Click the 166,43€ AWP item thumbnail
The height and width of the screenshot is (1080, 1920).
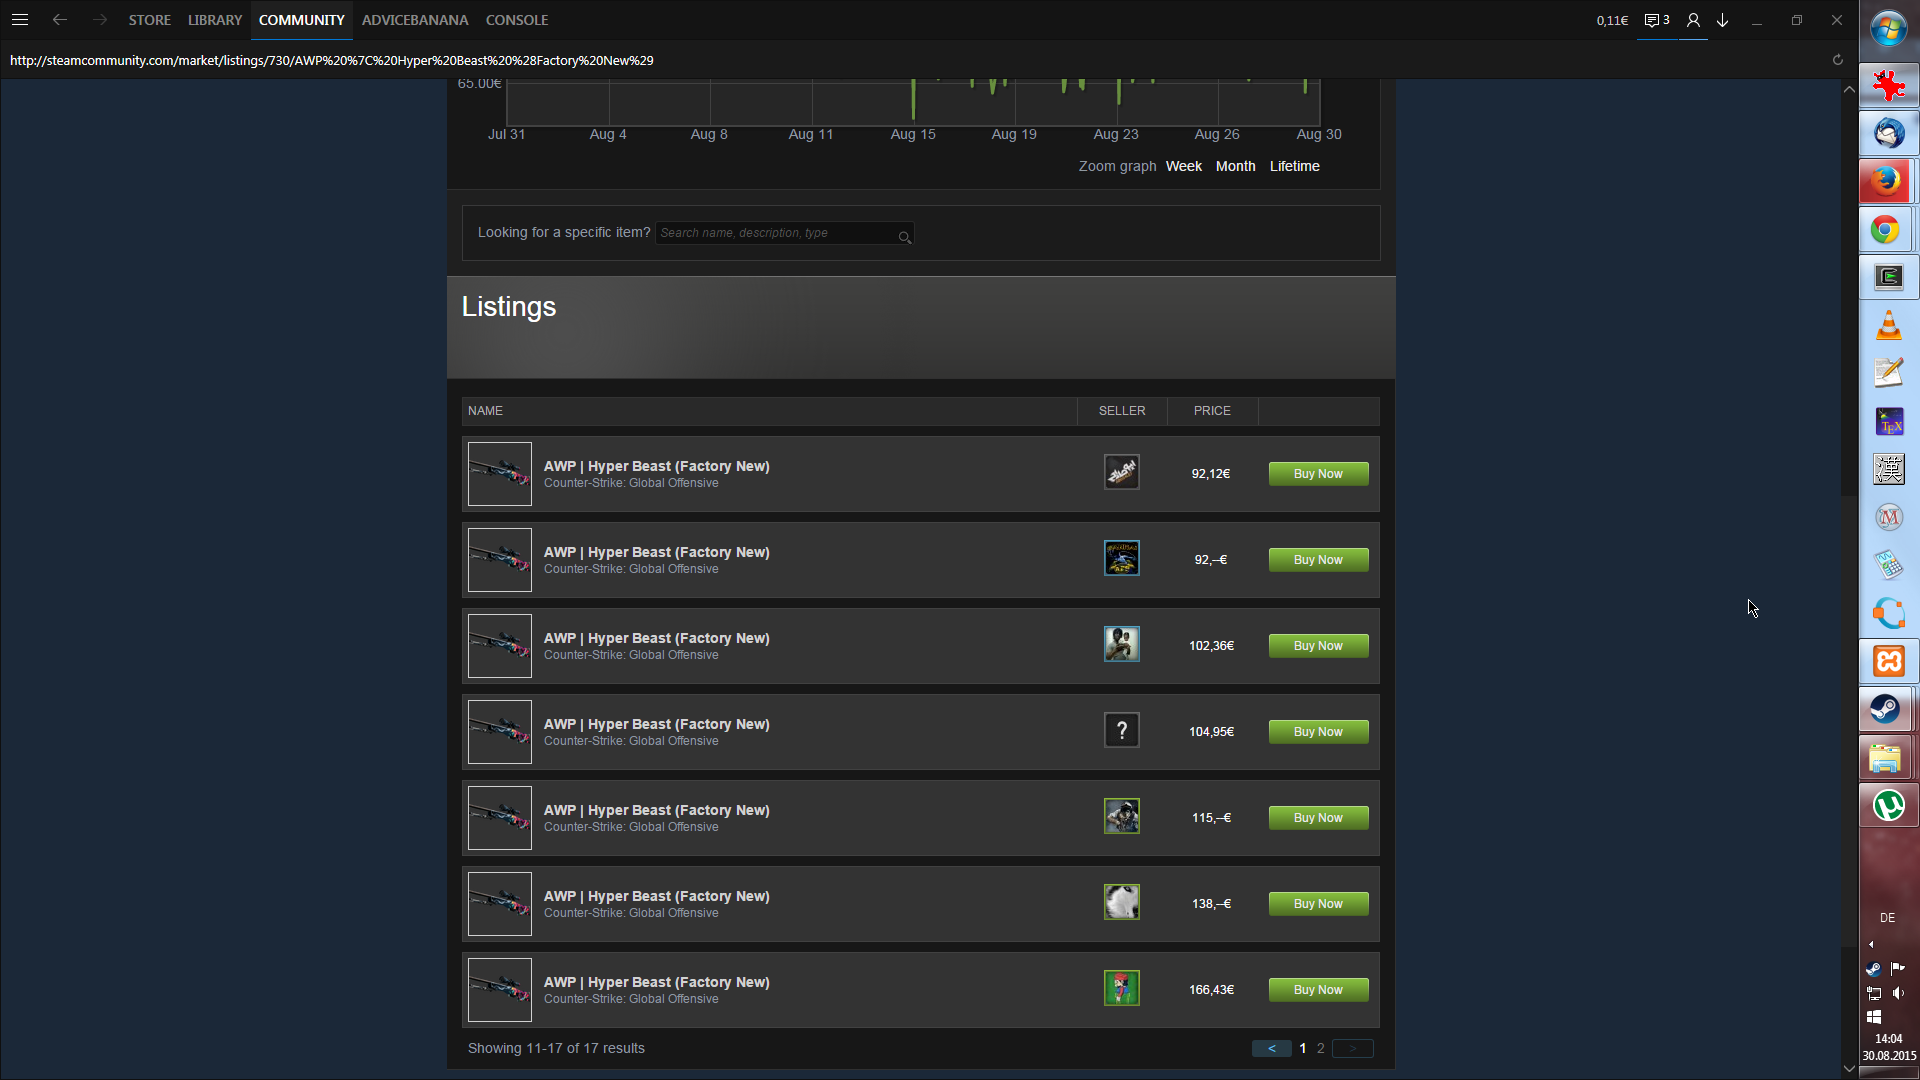click(x=500, y=990)
